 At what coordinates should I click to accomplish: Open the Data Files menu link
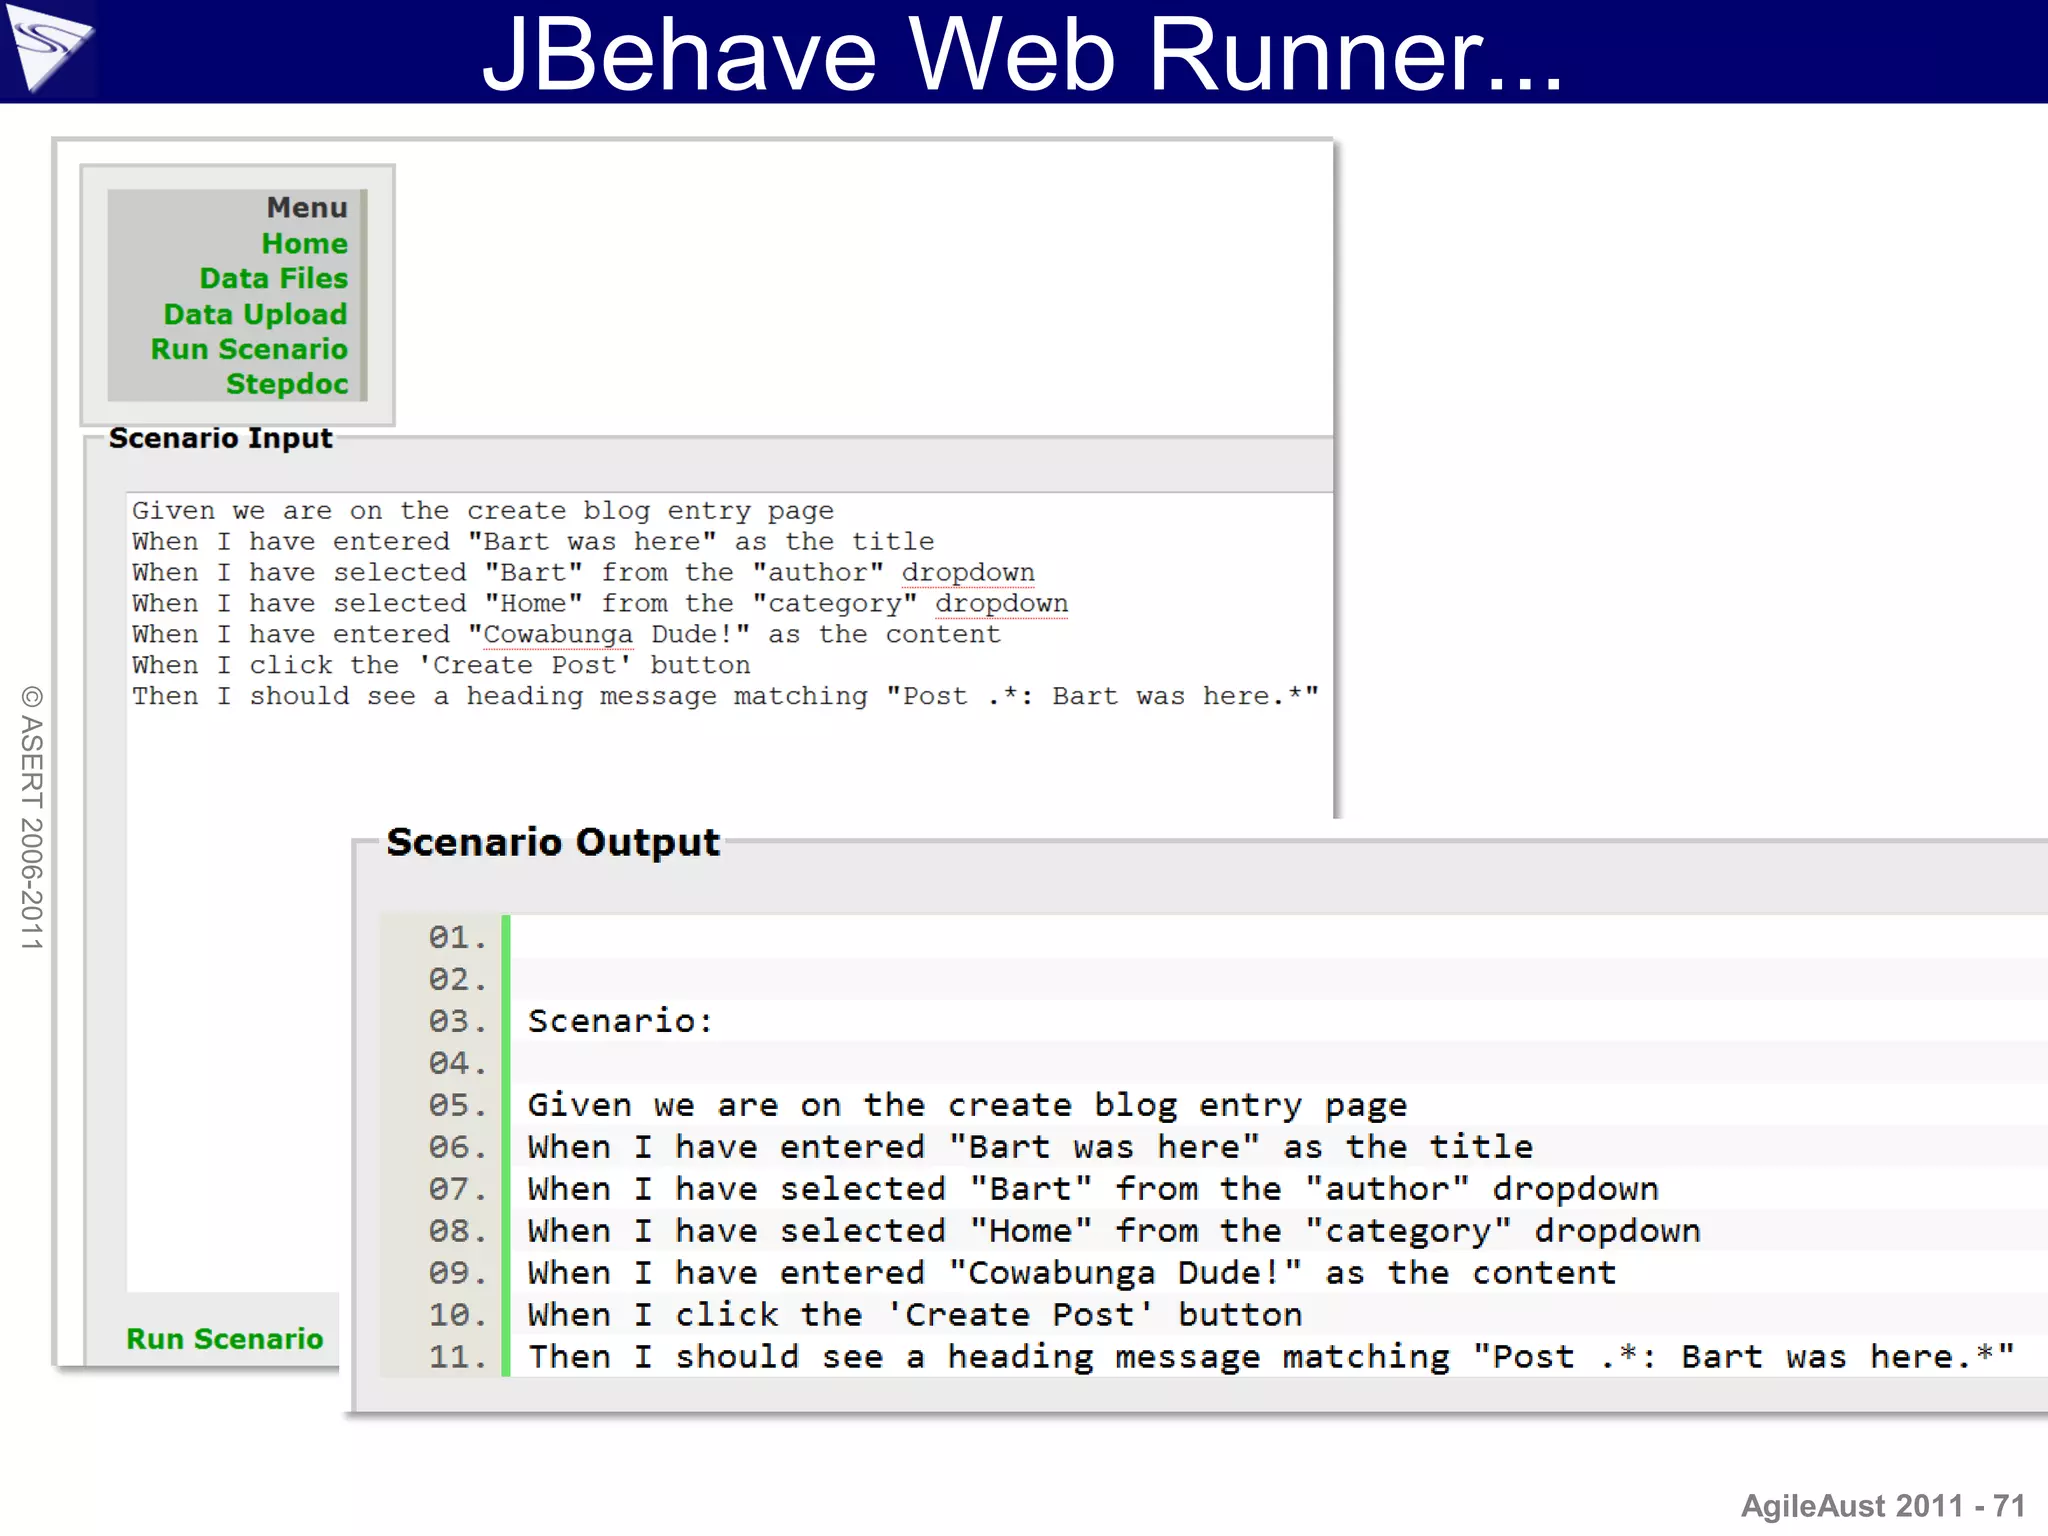point(273,278)
